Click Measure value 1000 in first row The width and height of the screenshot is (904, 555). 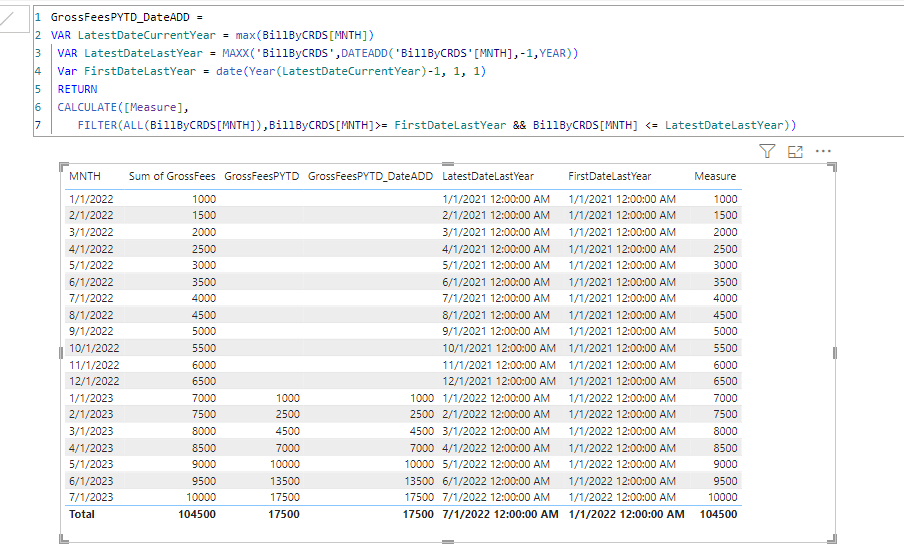pyautogui.click(x=725, y=199)
